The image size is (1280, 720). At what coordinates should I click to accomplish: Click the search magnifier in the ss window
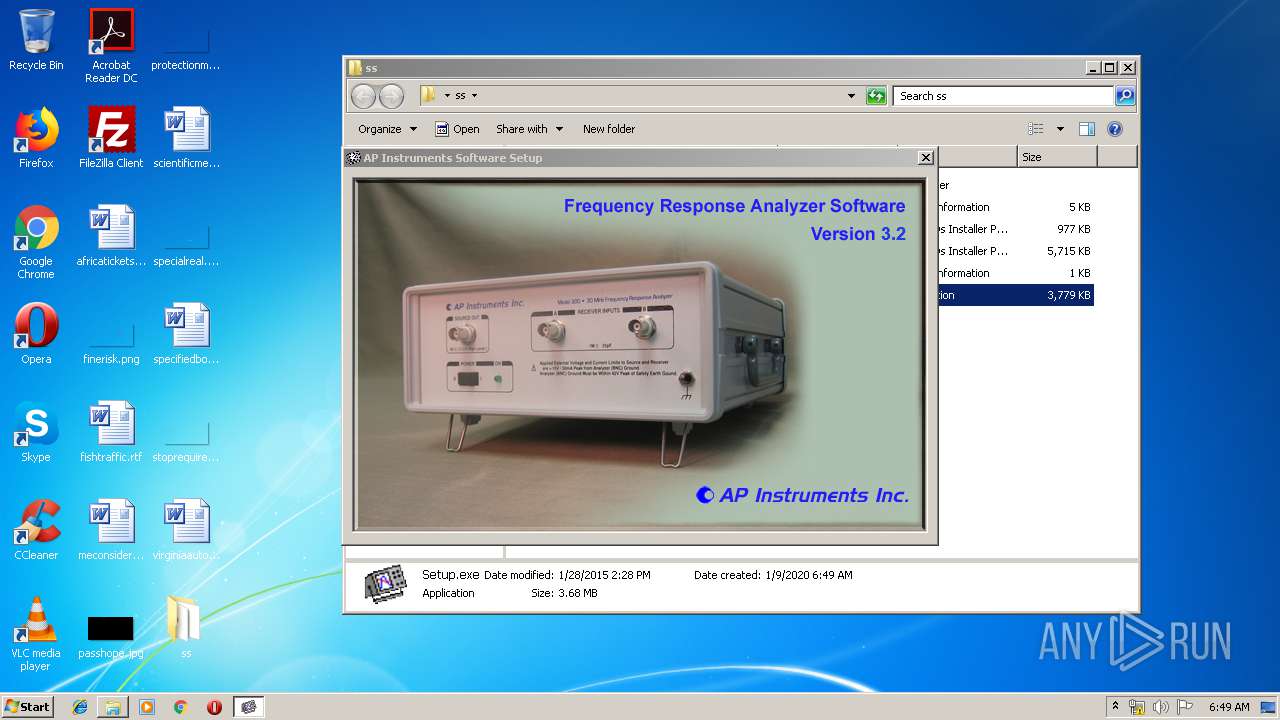[1125, 96]
